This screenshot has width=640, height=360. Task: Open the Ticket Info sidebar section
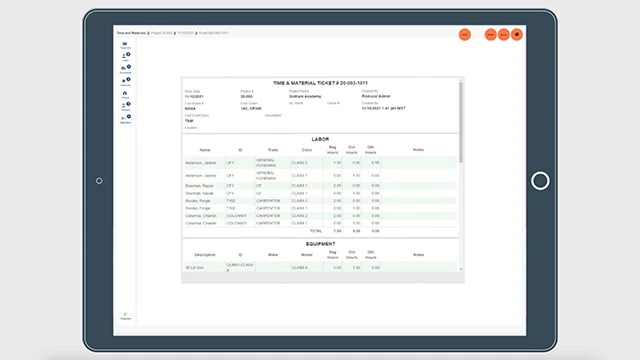click(x=125, y=45)
